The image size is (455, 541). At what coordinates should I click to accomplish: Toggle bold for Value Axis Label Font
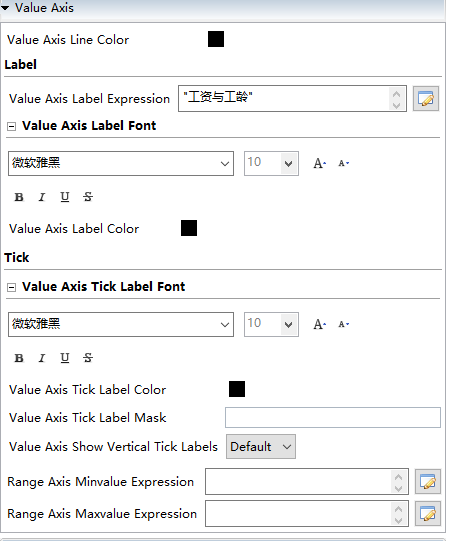pos(19,197)
